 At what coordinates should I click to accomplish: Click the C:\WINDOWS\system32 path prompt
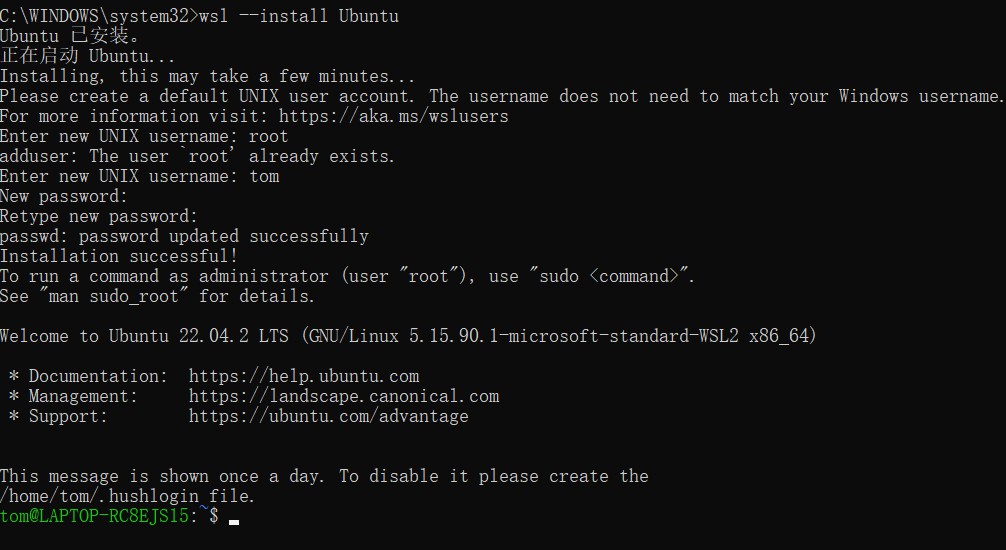pyautogui.click(x=97, y=16)
